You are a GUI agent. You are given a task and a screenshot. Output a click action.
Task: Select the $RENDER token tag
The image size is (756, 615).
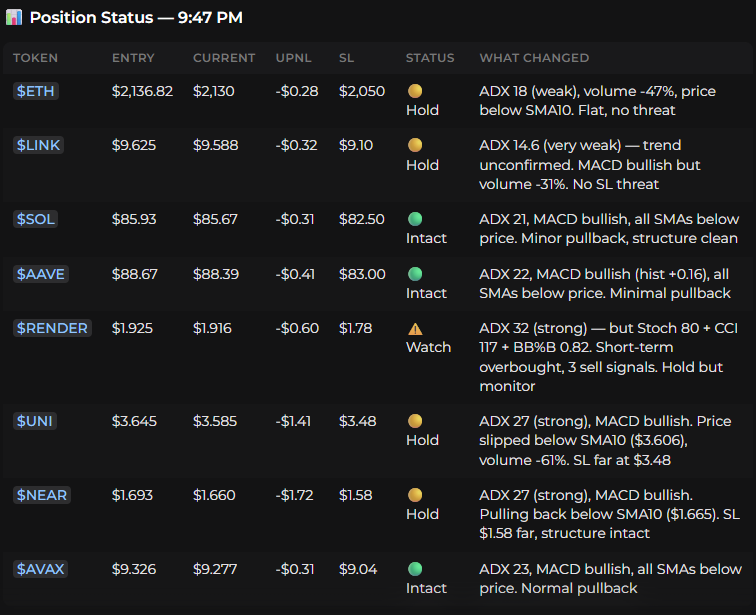click(52, 328)
